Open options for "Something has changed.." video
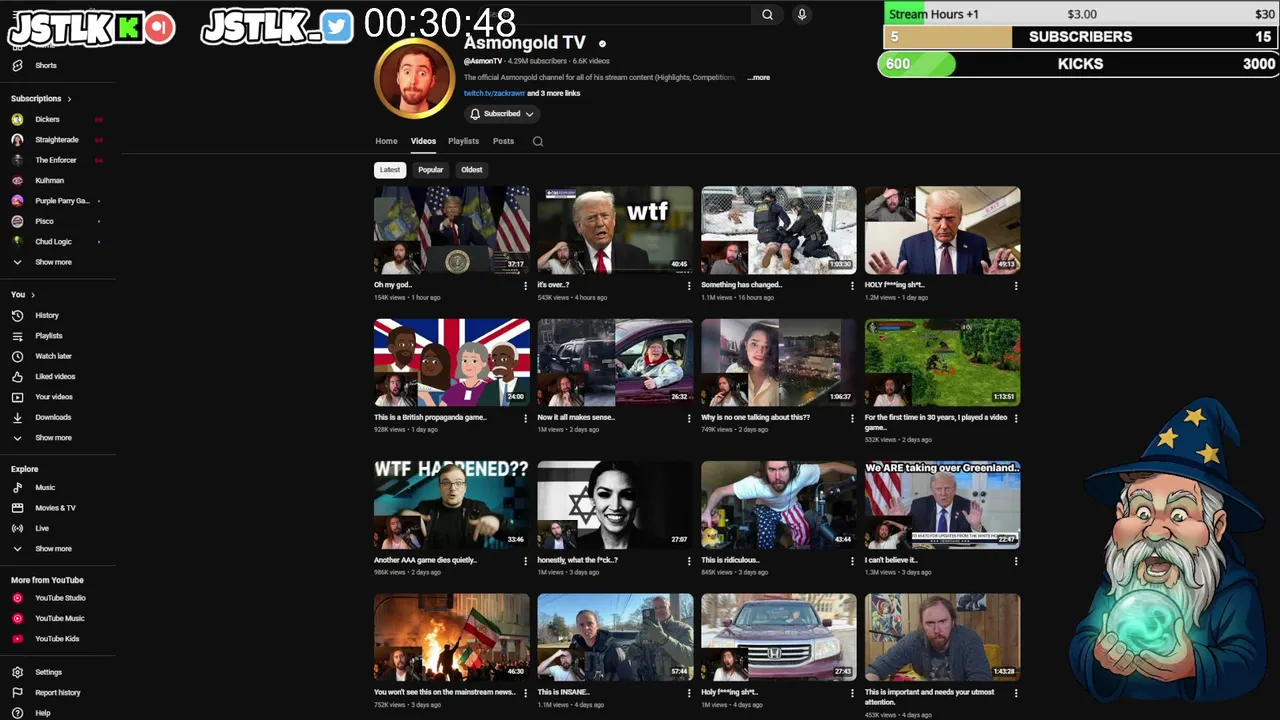1280x720 pixels. pos(852,286)
